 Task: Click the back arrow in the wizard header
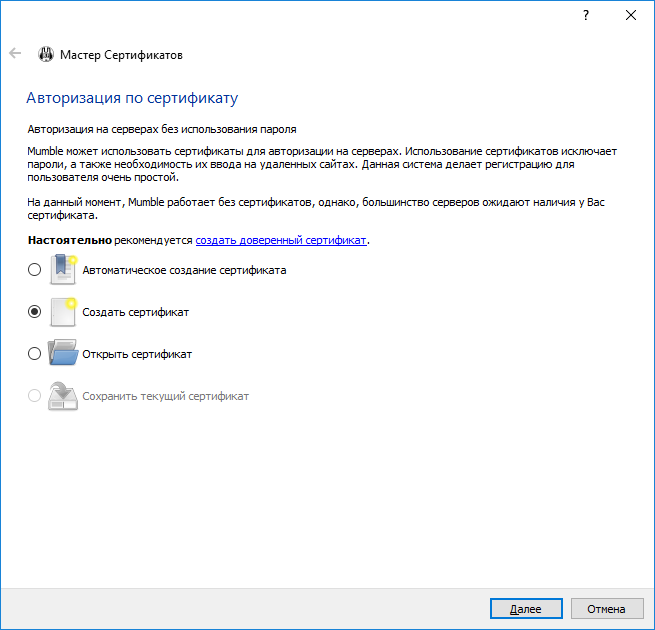[x=15, y=54]
